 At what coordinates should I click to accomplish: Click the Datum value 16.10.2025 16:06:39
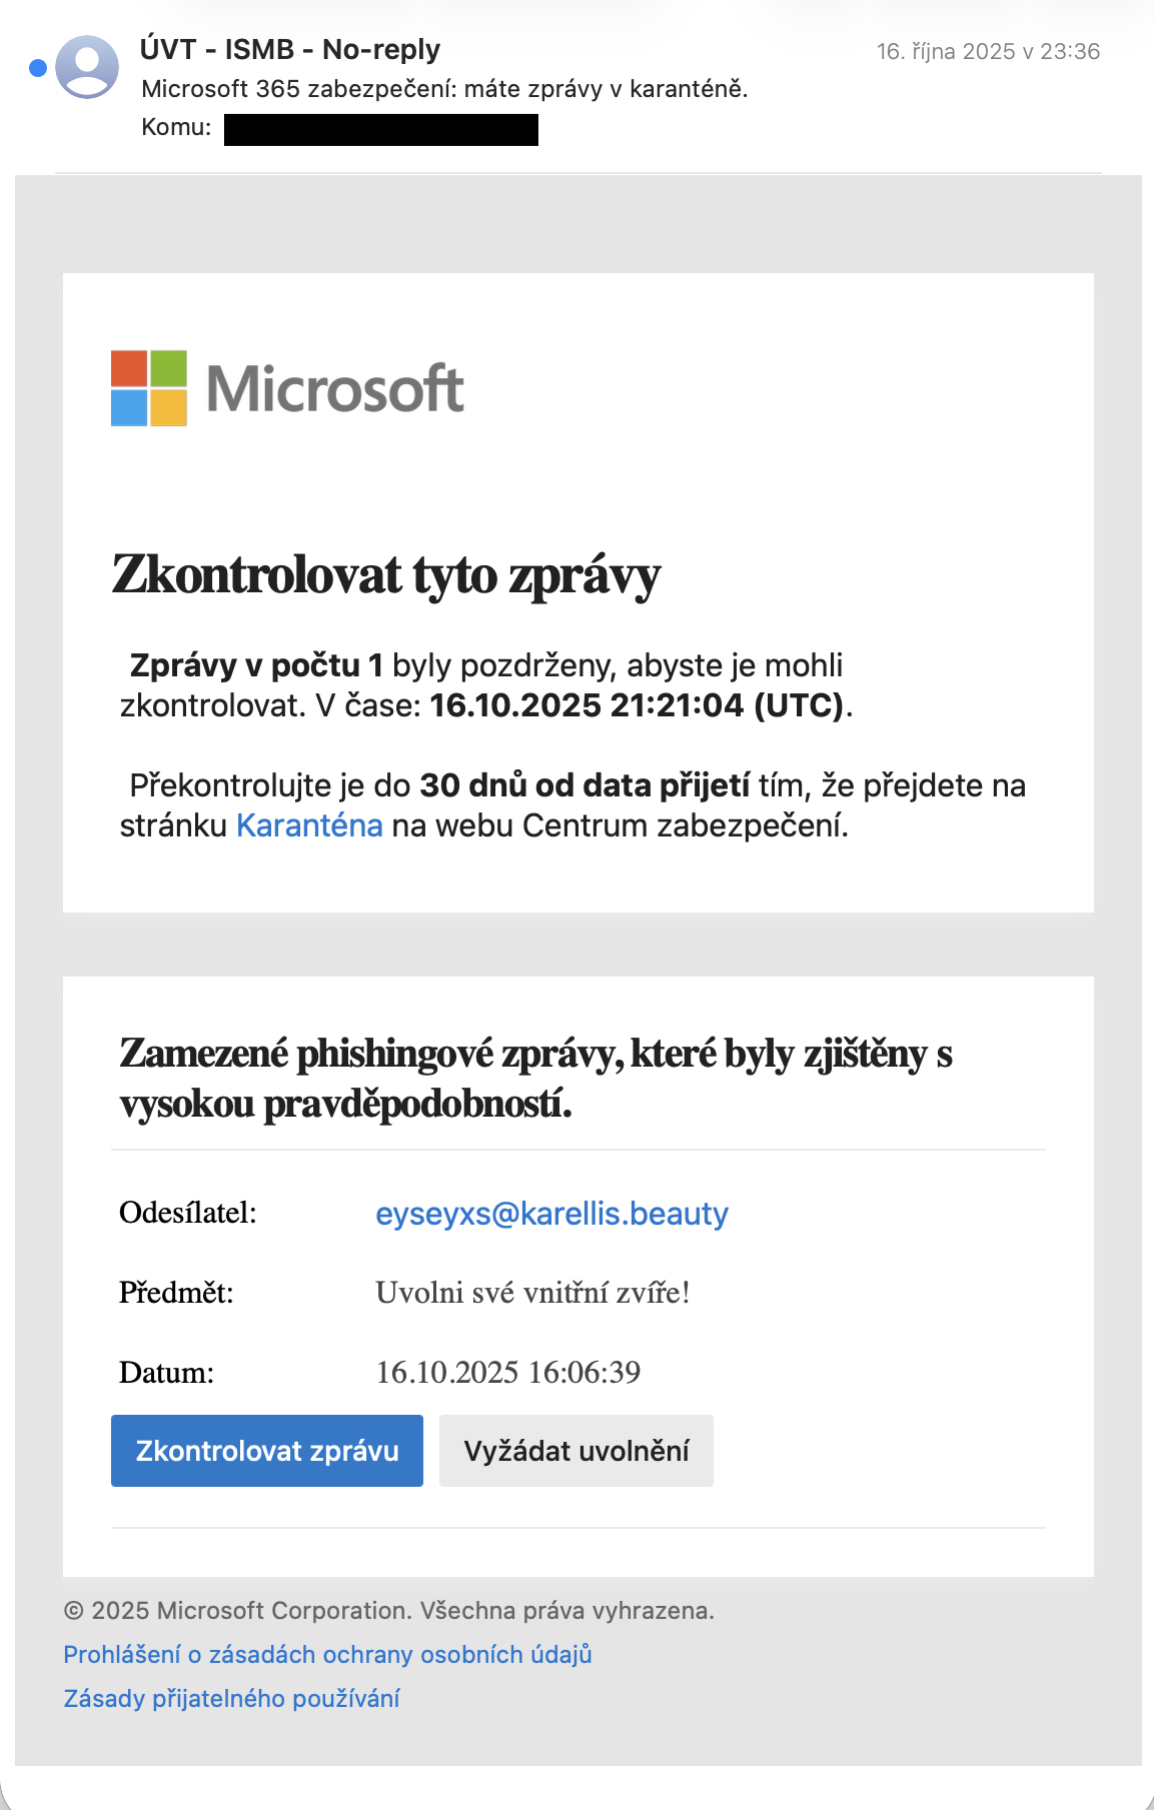(x=507, y=1372)
